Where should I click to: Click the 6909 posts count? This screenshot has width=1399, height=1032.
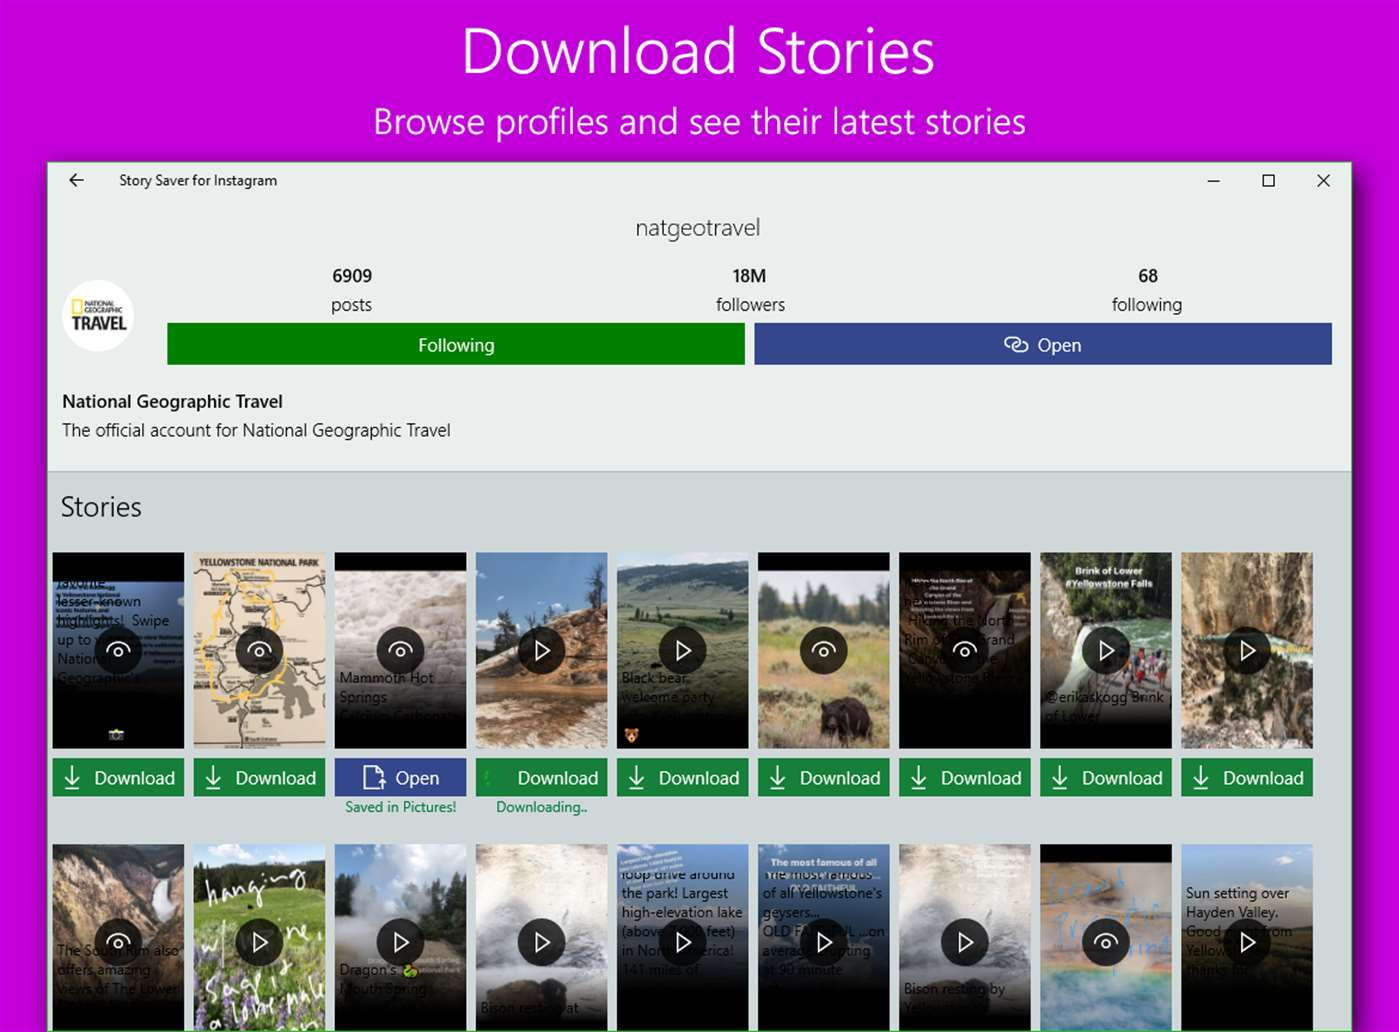tap(351, 276)
